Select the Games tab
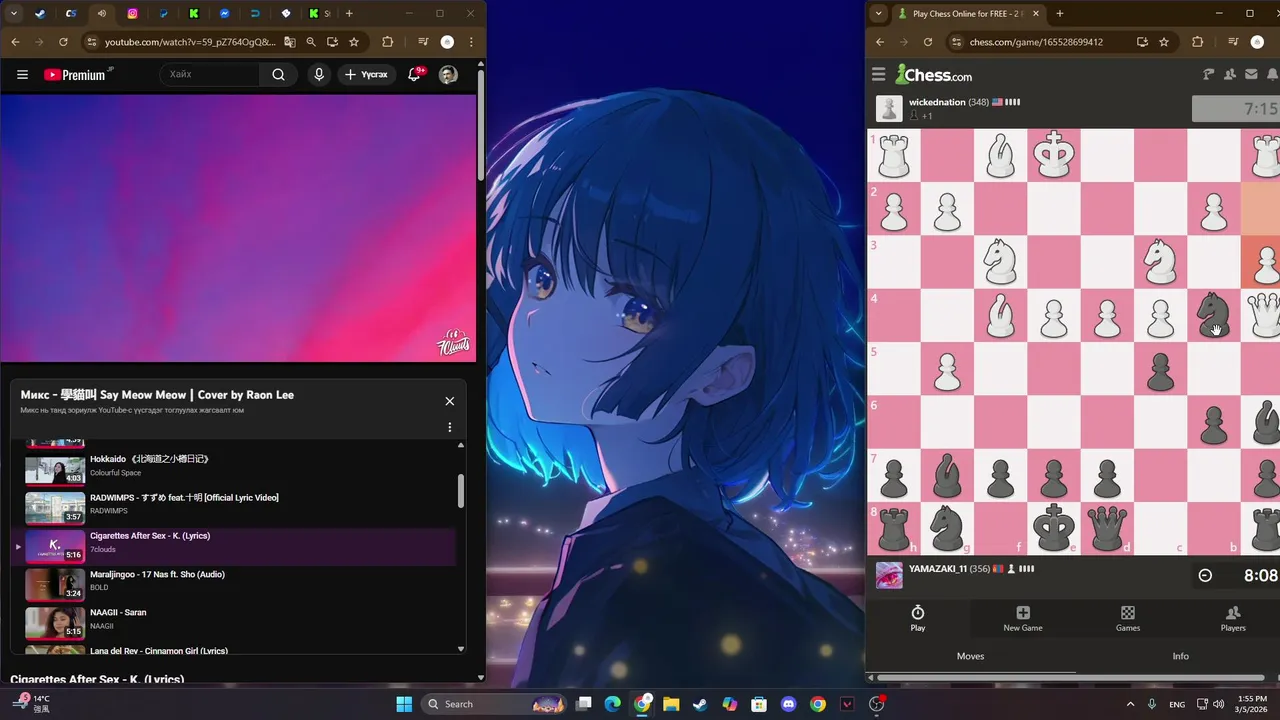The image size is (1280, 720). (x=1128, y=619)
